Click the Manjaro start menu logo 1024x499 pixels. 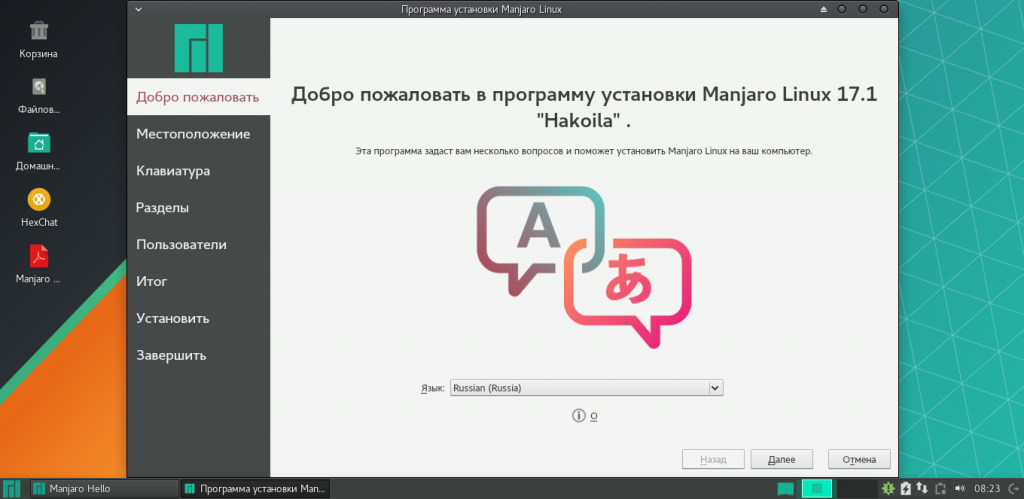[12, 488]
